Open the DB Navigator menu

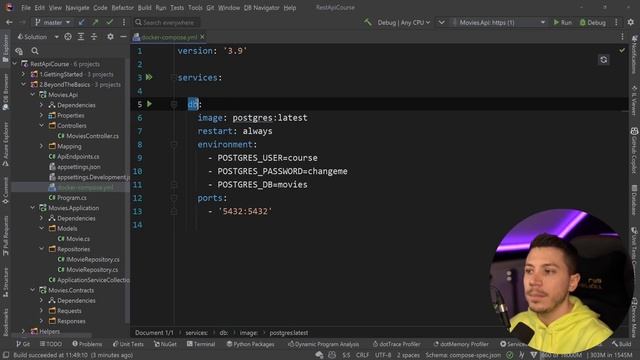point(262,8)
